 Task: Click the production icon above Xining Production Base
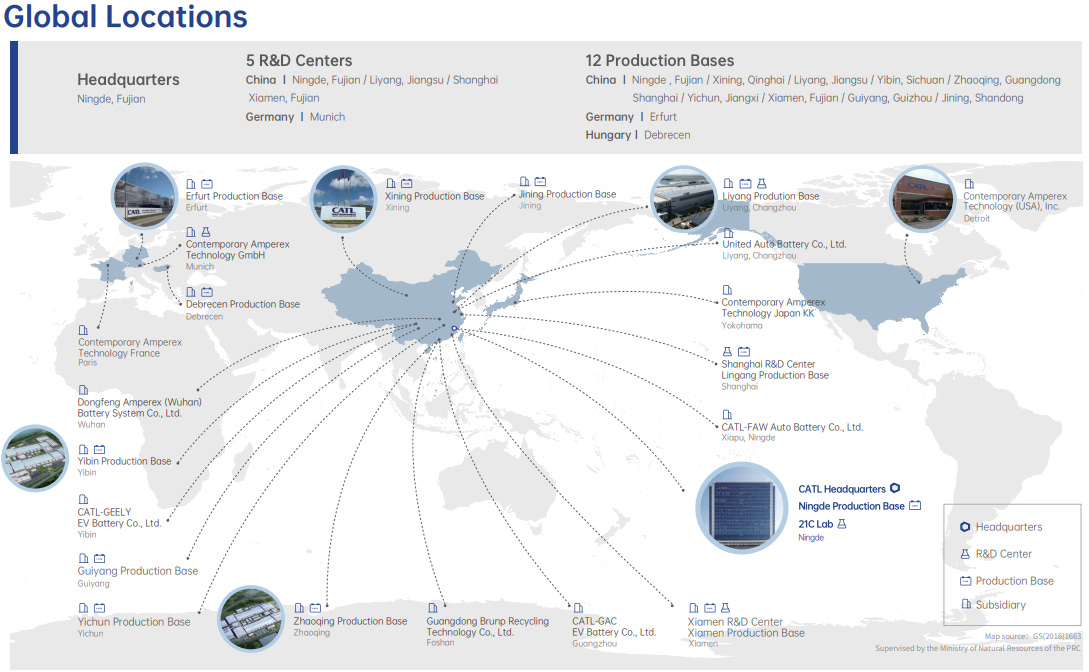coord(406,183)
